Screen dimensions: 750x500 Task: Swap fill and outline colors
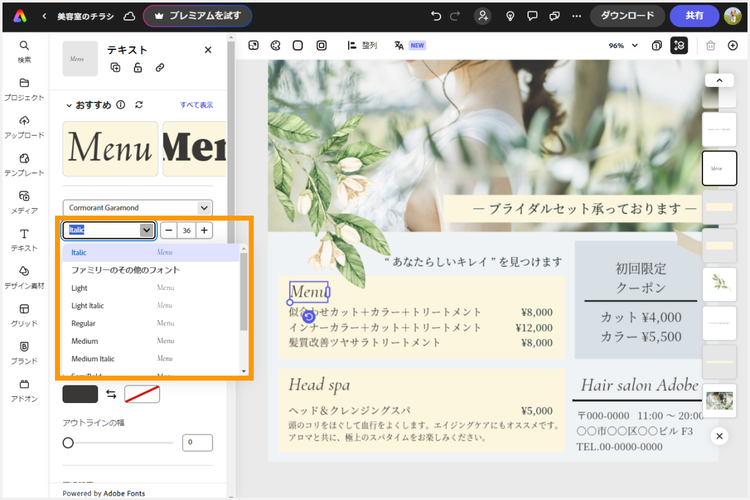tap(111, 394)
